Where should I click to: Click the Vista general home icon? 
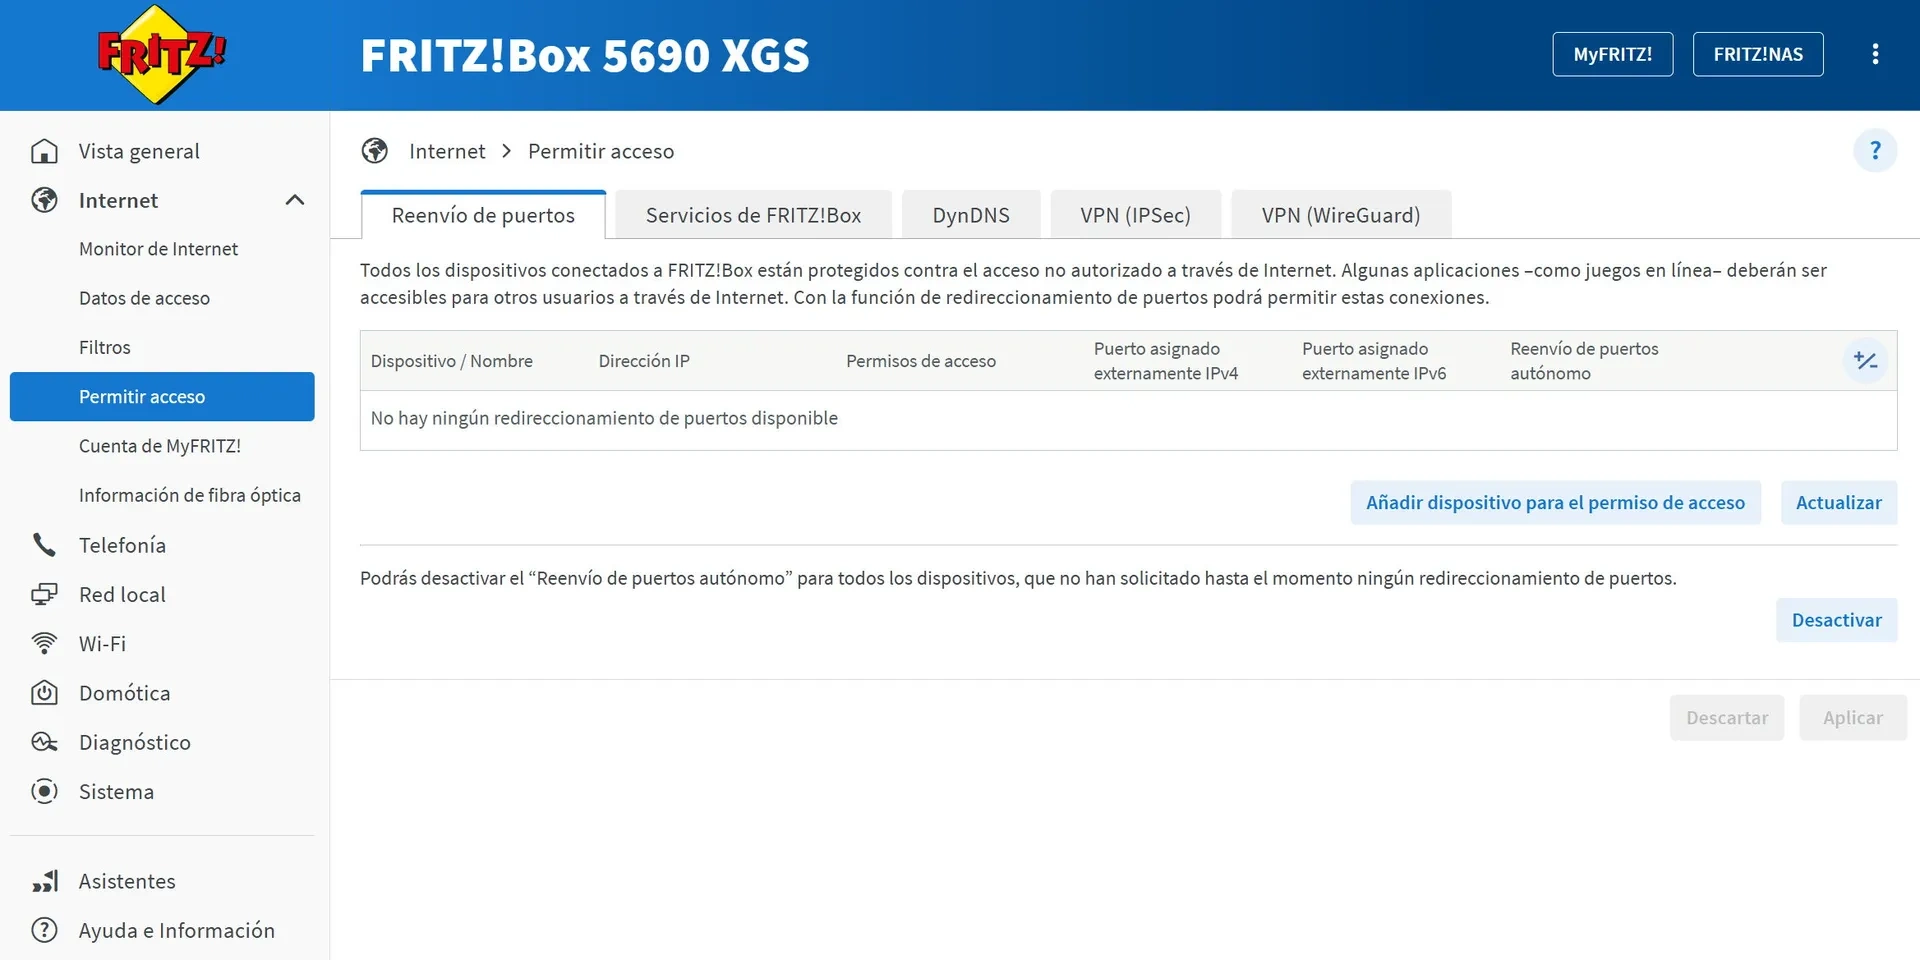point(44,151)
